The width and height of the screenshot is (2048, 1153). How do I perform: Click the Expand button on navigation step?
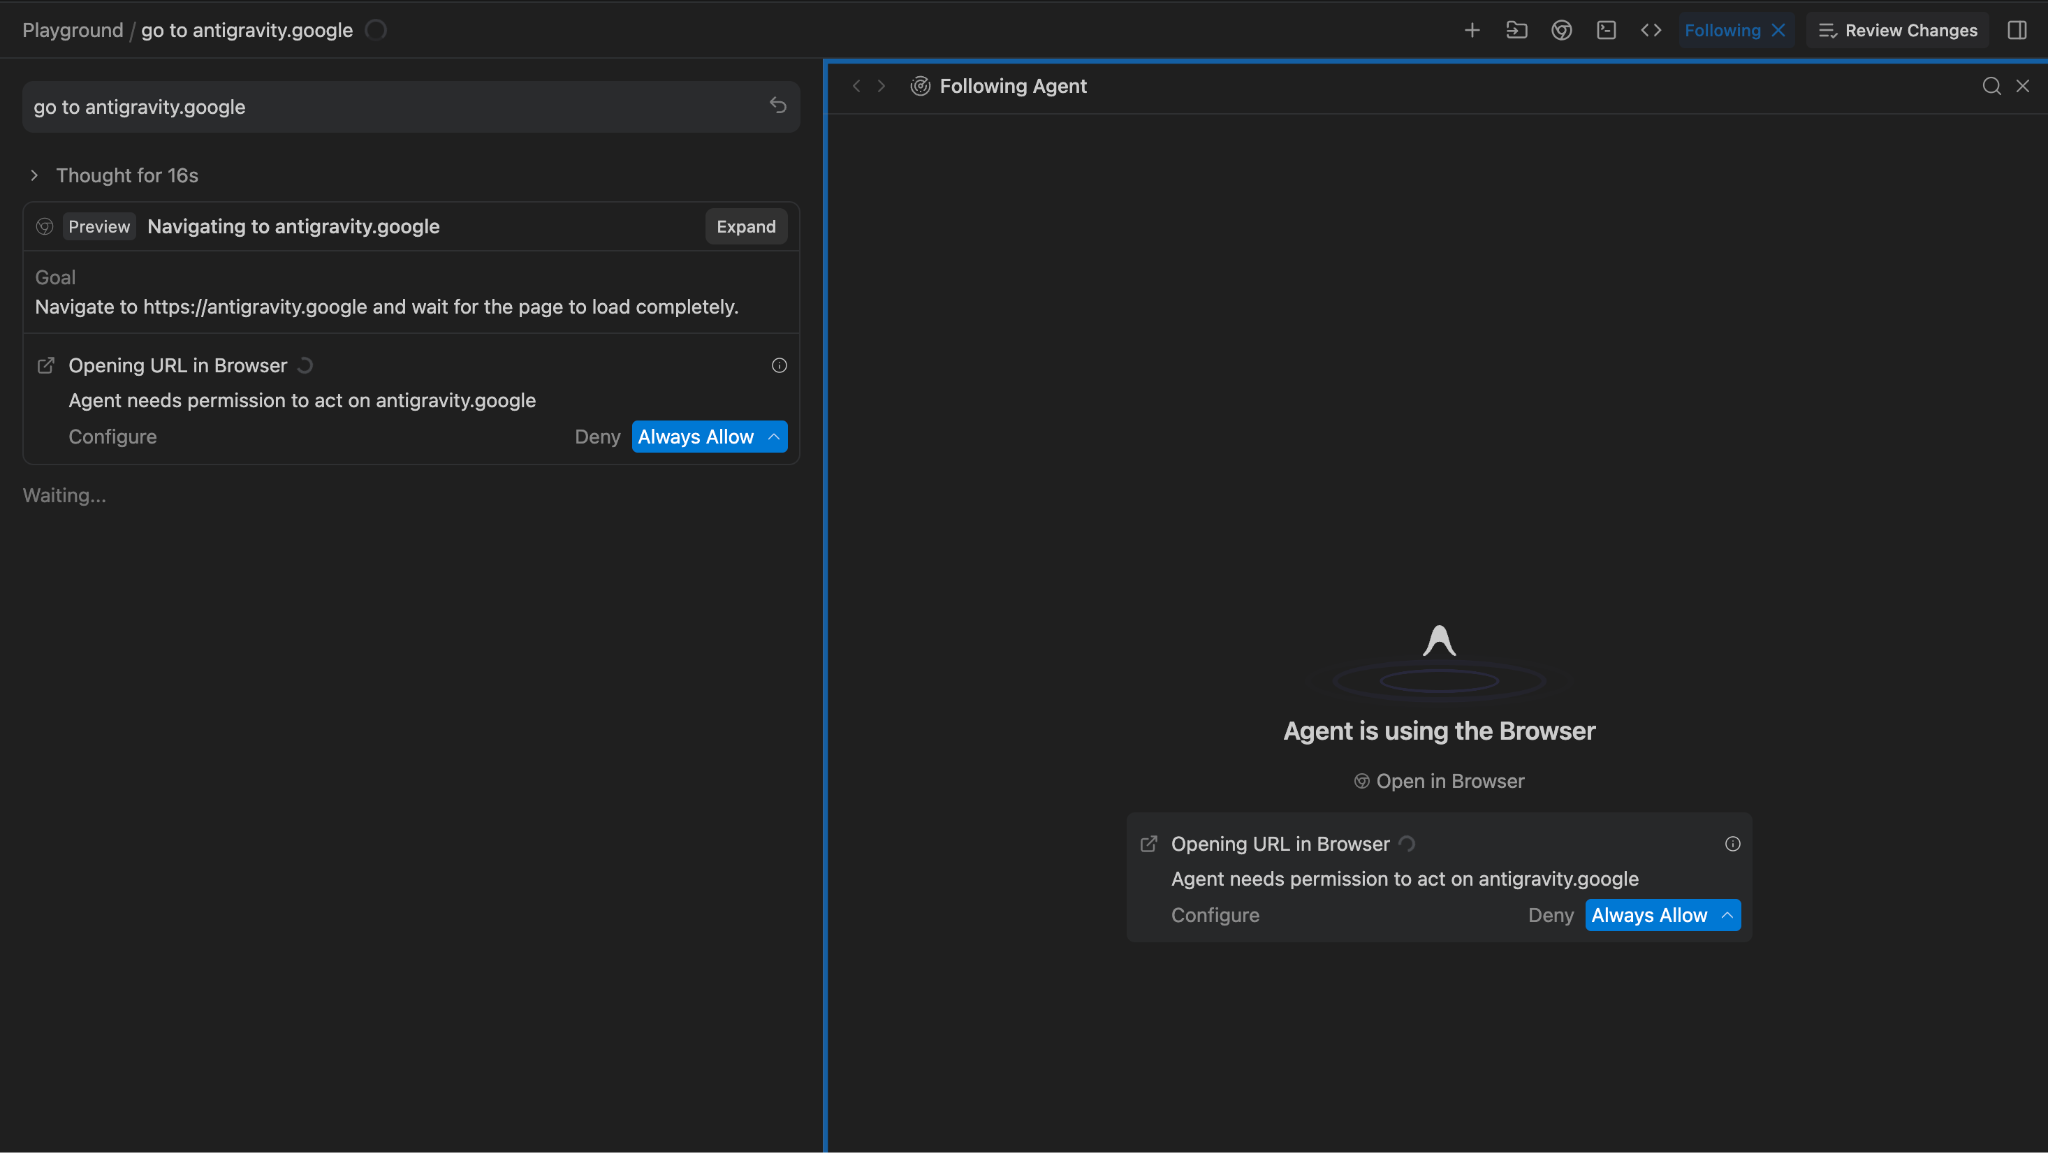point(745,227)
